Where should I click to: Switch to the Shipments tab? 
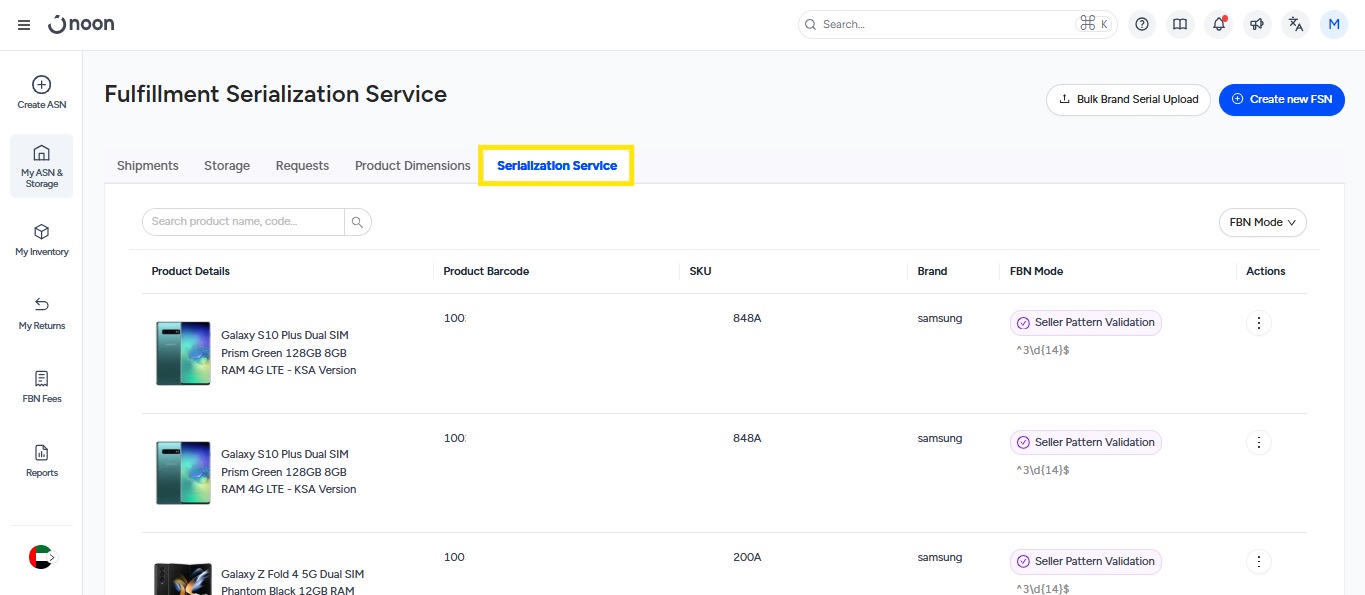coord(147,166)
